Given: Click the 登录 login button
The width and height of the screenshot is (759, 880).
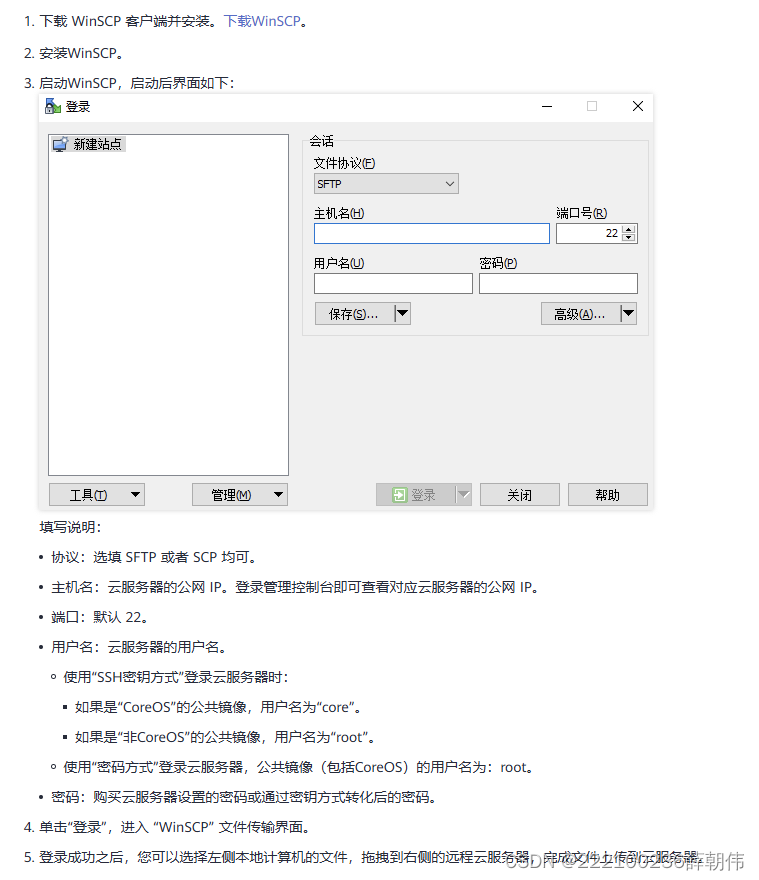Looking at the screenshot, I should tap(416, 494).
